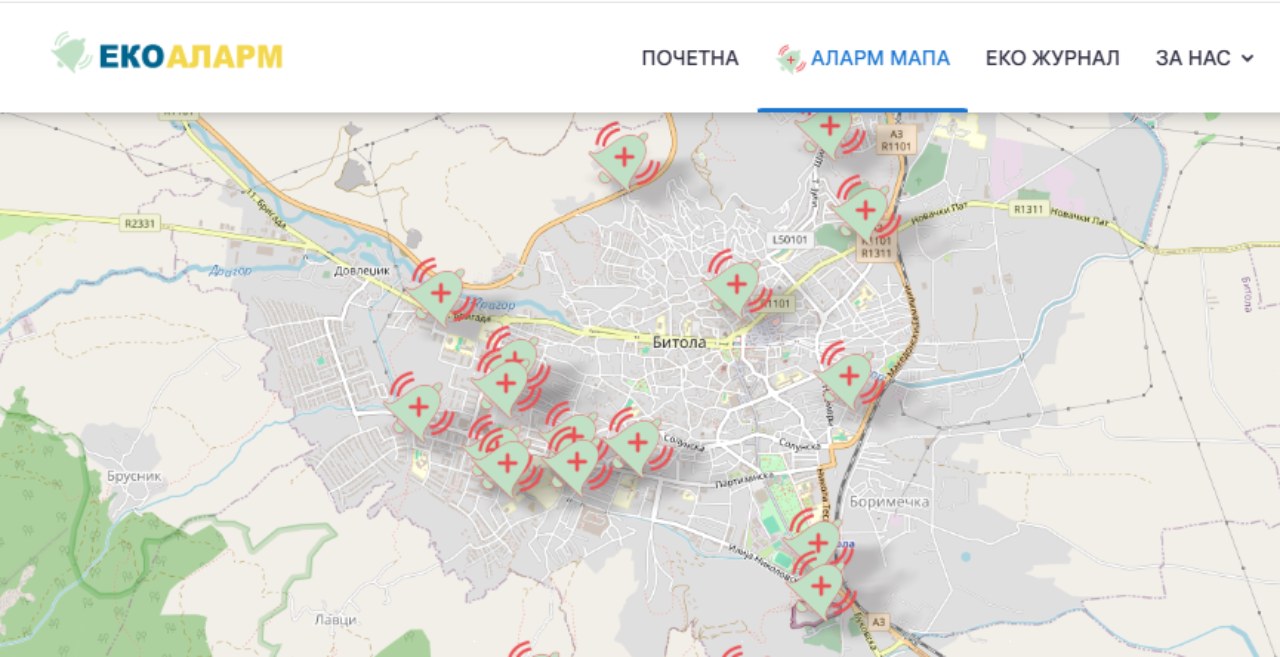This screenshot has width=1280, height=657.
Task: Click the L50101 road sign
Action: tap(790, 240)
